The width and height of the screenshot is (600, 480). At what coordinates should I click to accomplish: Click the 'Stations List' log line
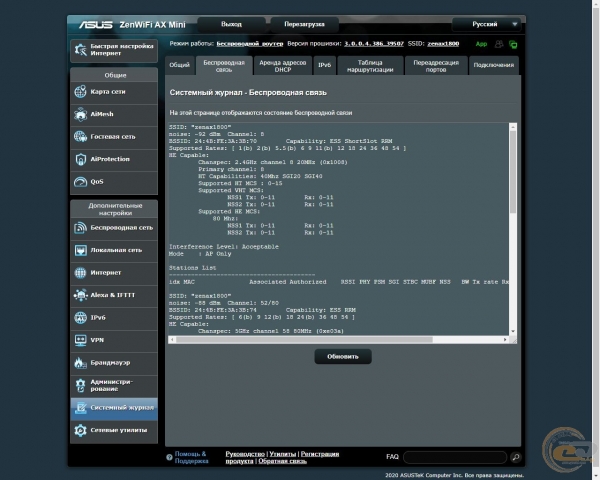[x=192, y=268]
